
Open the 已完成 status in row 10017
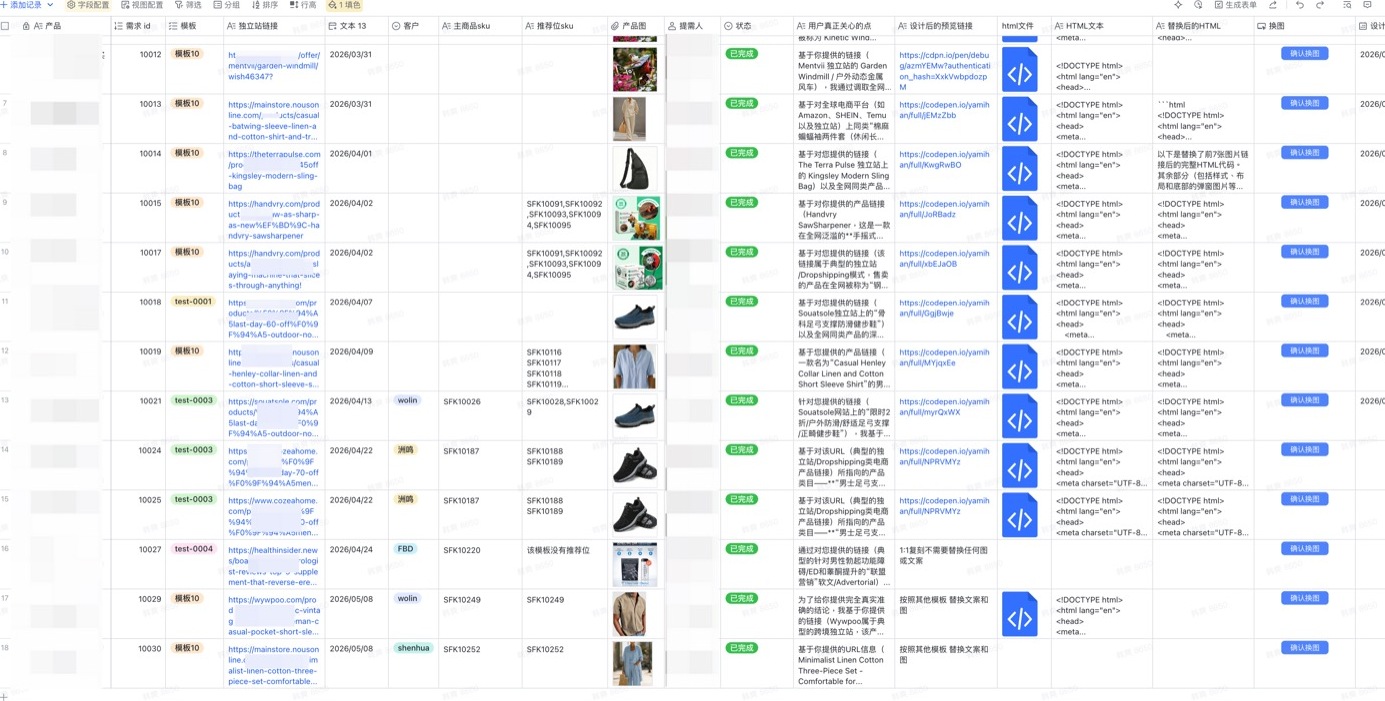click(741, 252)
